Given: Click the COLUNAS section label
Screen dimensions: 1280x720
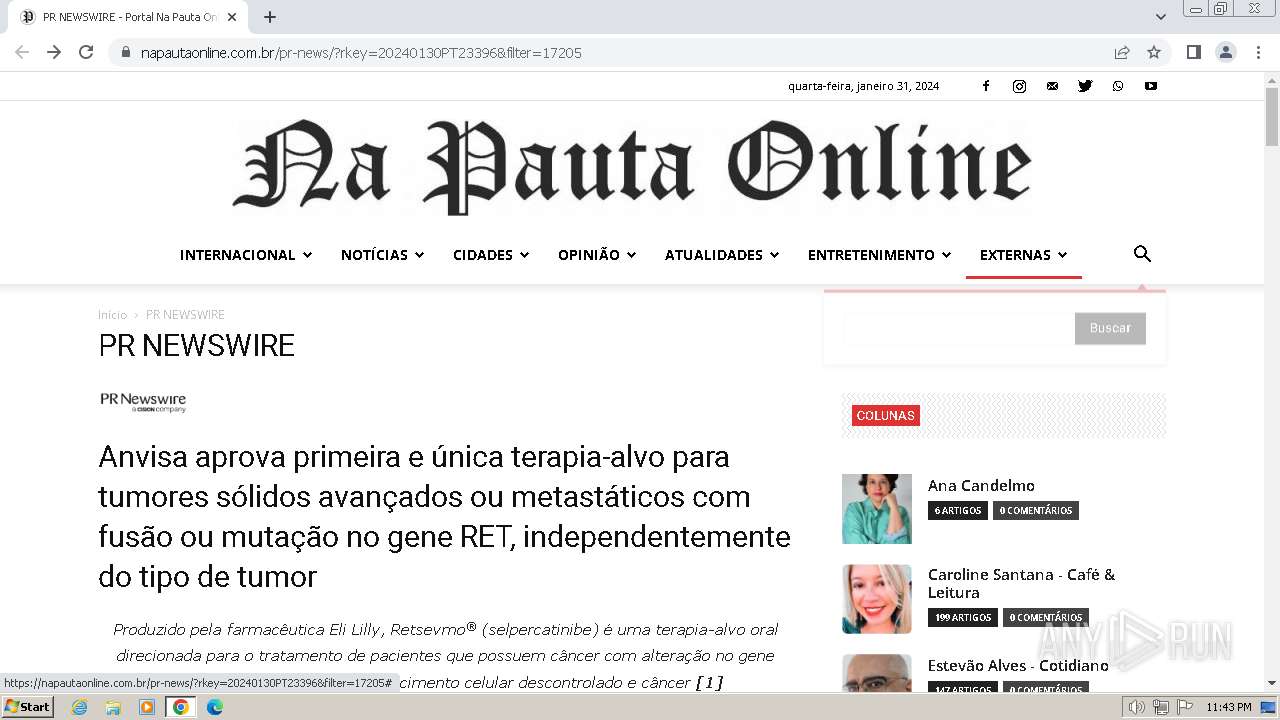Looking at the screenshot, I should [x=886, y=416].
